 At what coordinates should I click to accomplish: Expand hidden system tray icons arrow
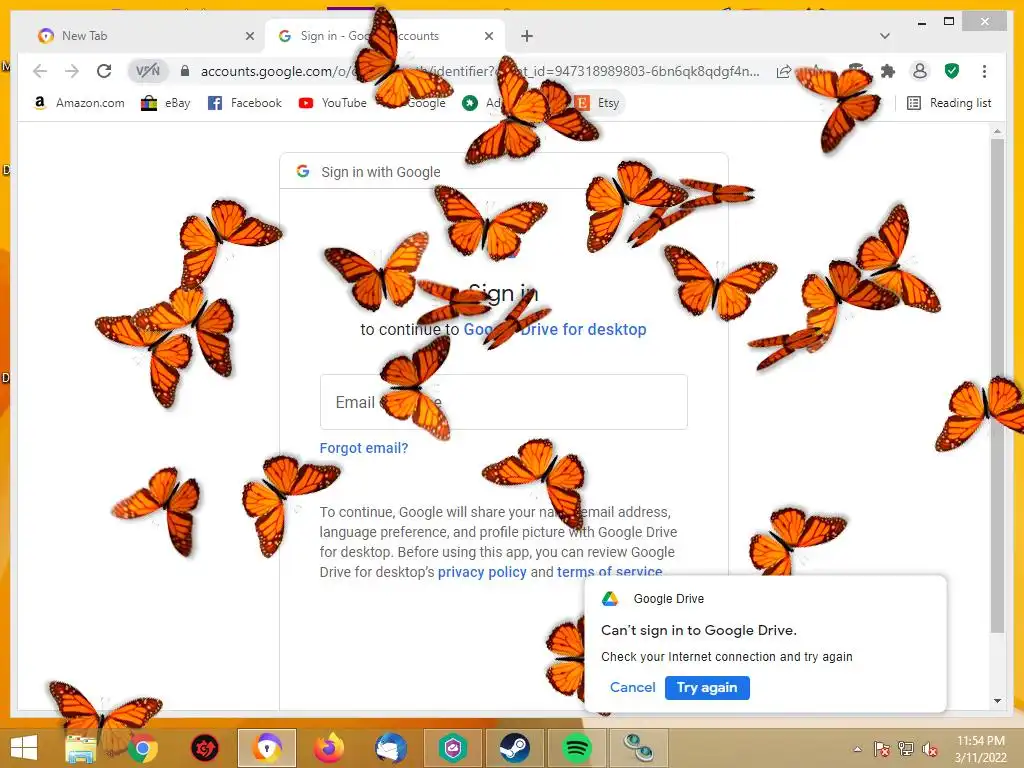click(857, 748)
